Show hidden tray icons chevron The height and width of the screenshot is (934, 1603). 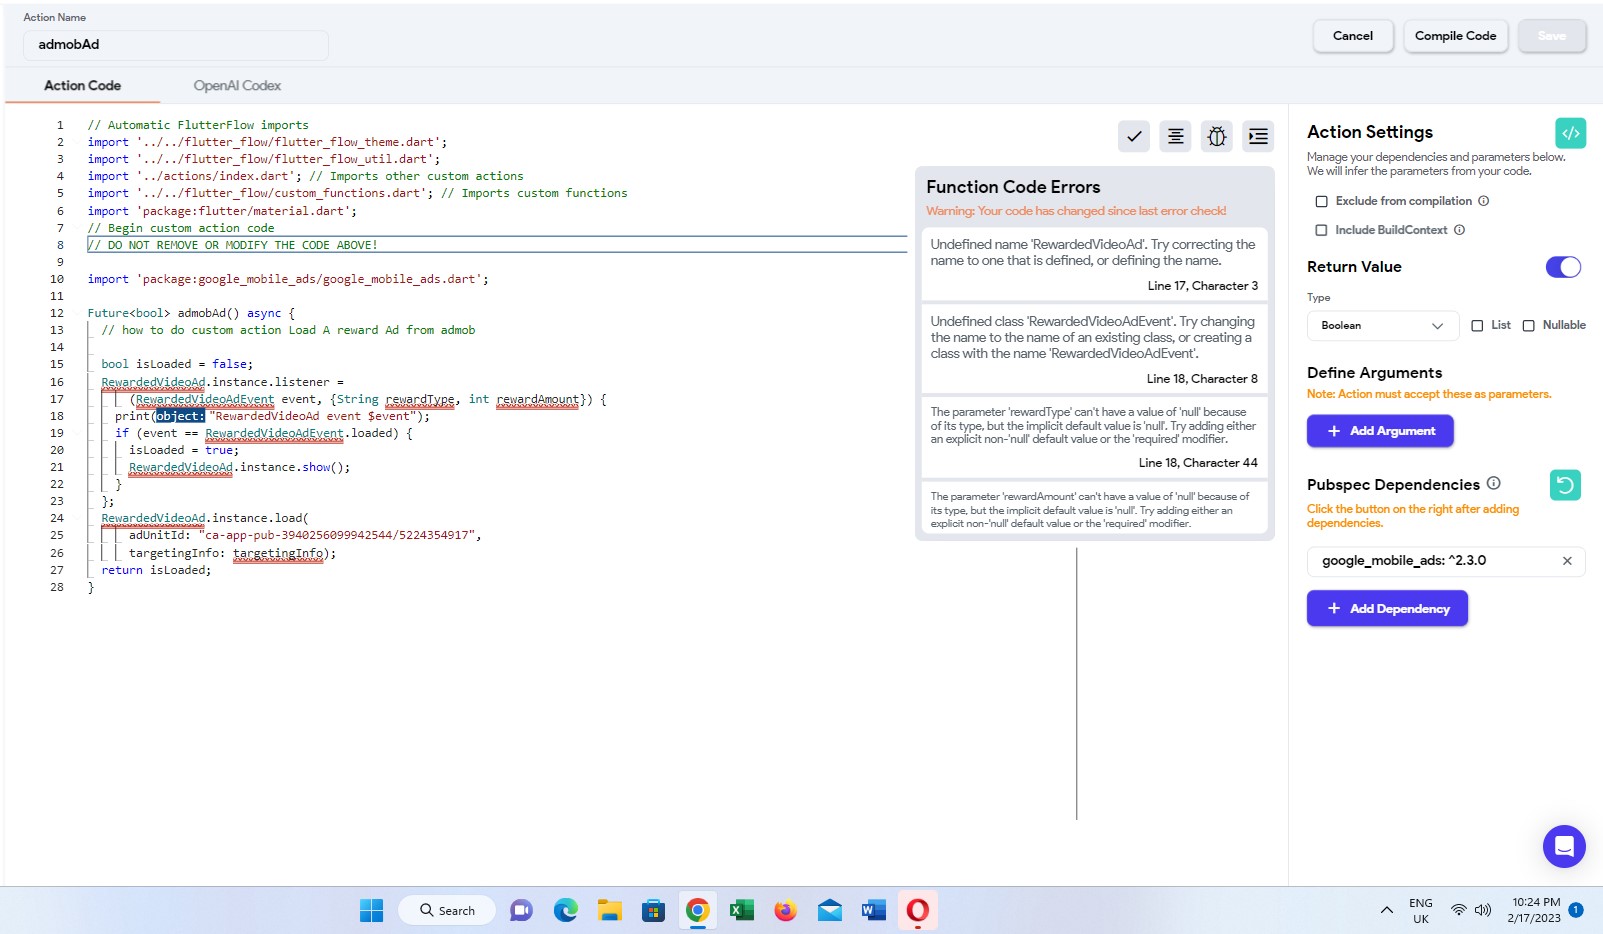1387,910
